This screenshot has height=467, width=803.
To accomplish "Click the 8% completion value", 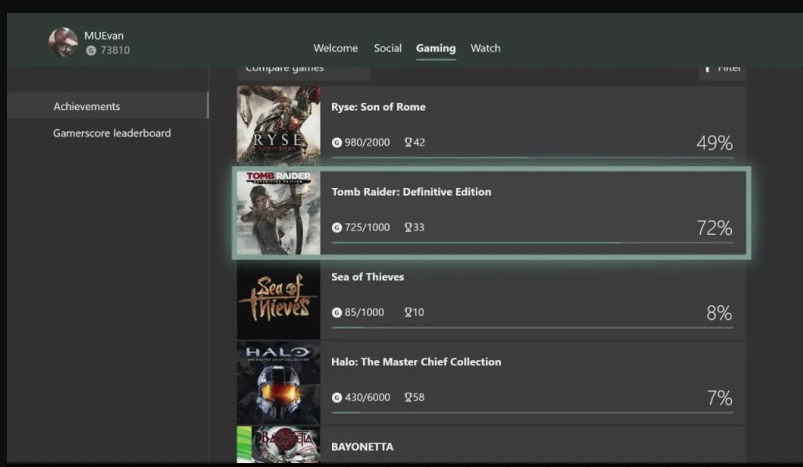I will (x=719, y=313).
